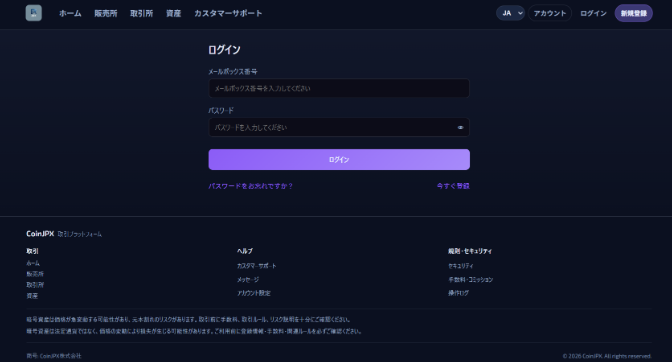Viewport: 672px width, 362px height.
Task: Select 資産 in the top navigation
Action: click(174, 13)
